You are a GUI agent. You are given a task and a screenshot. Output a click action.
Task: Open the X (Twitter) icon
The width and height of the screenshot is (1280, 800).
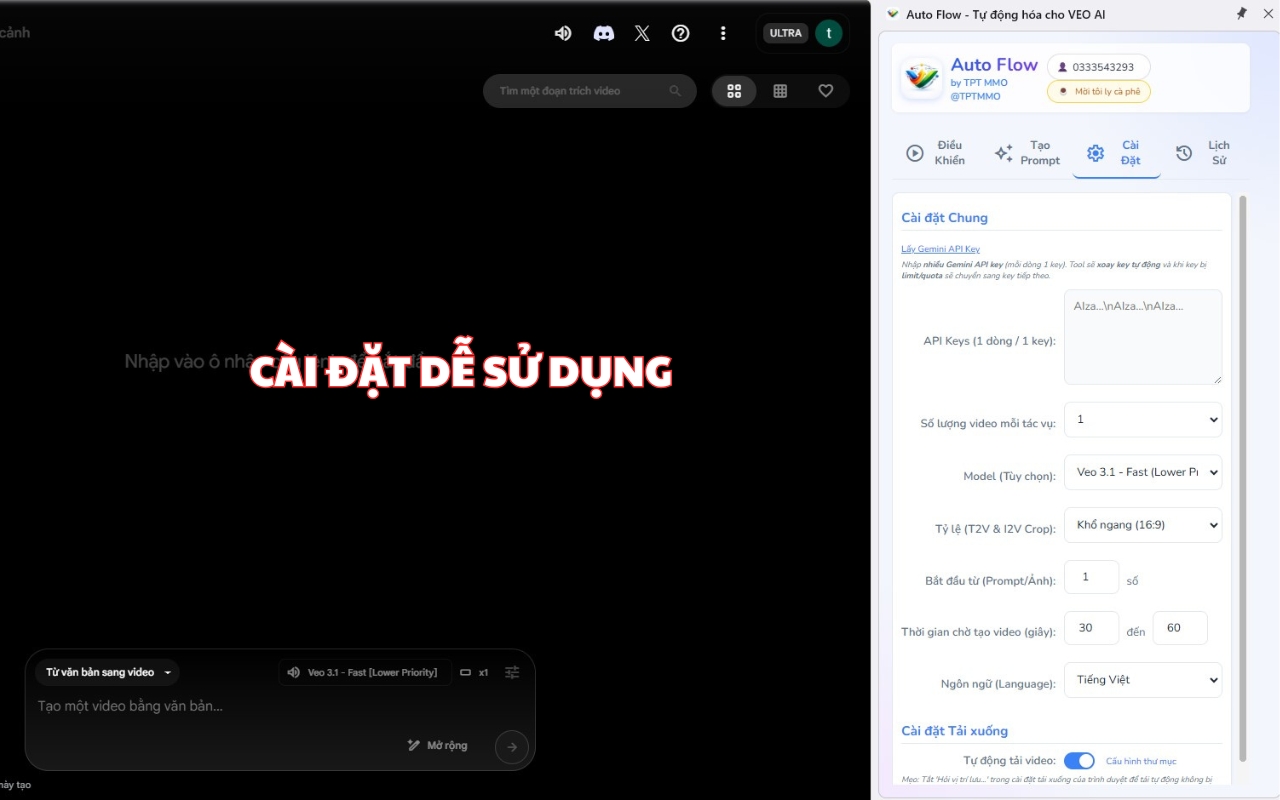tap(642, 33)
